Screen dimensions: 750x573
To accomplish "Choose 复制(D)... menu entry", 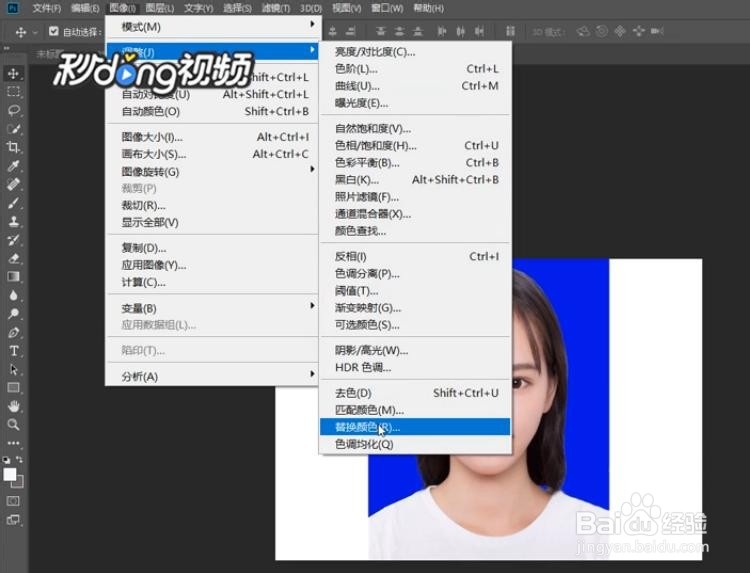I will coord(213,248).
